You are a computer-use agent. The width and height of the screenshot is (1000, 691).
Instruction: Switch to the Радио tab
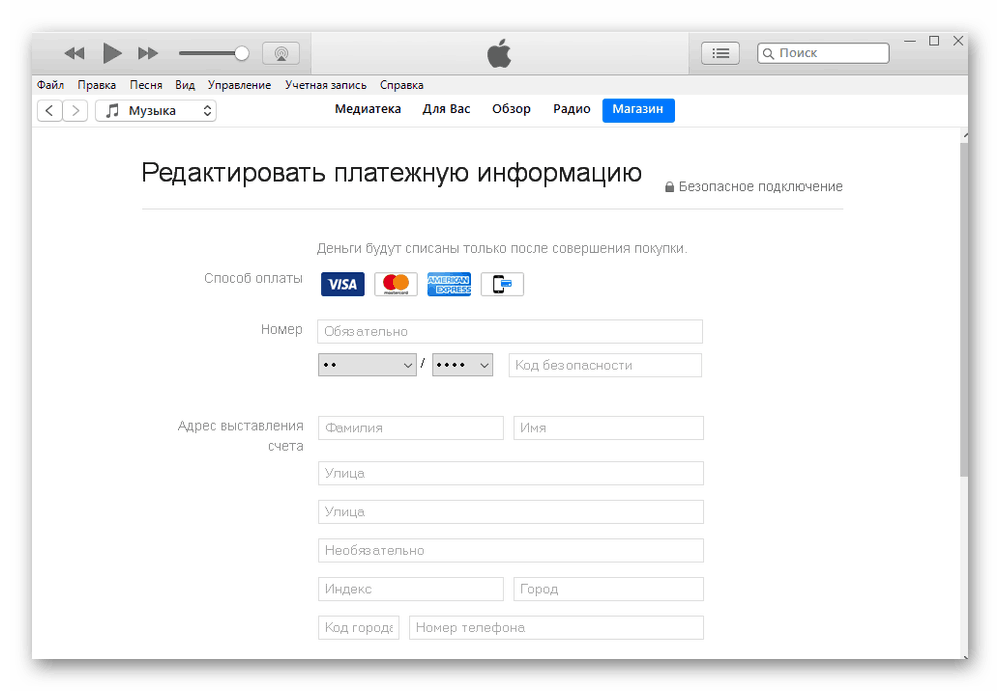(x=572, y=109)
